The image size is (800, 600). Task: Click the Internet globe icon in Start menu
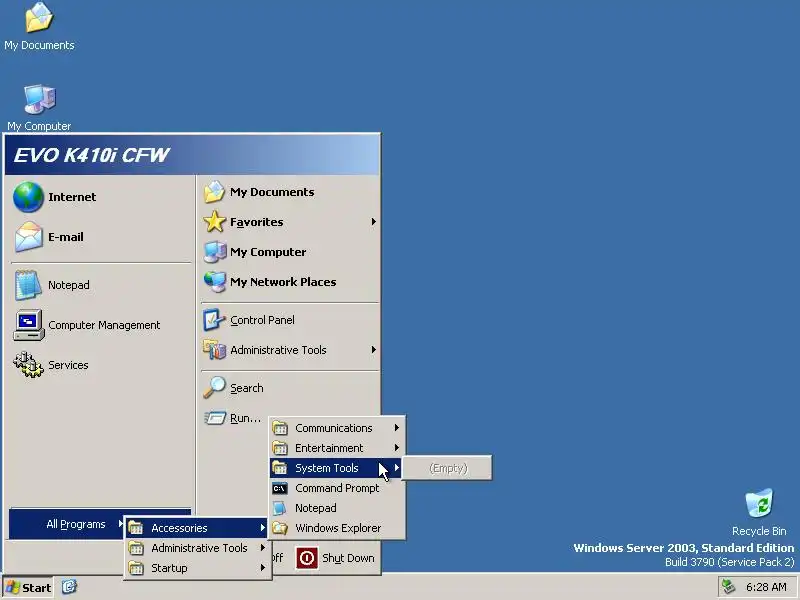[28, 197]
